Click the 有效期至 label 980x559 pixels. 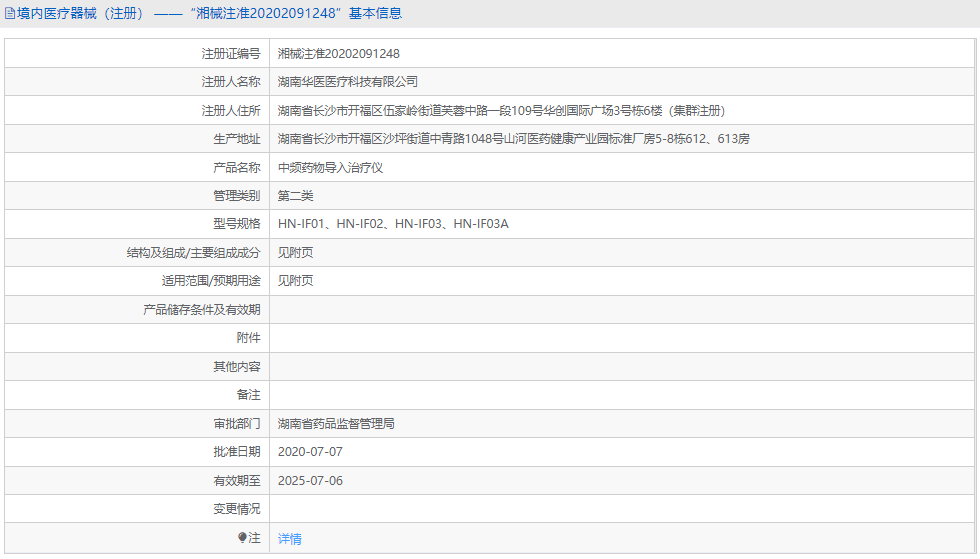click(x=237, y=481)
